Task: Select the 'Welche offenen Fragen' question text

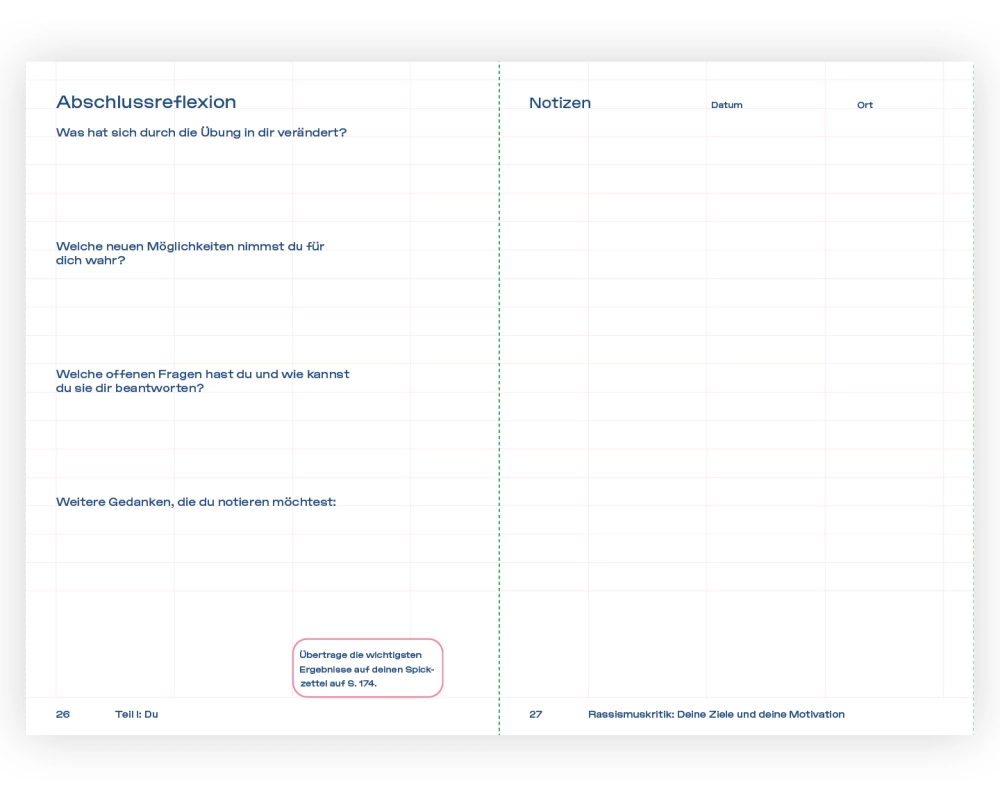Action: coord(202,381)
